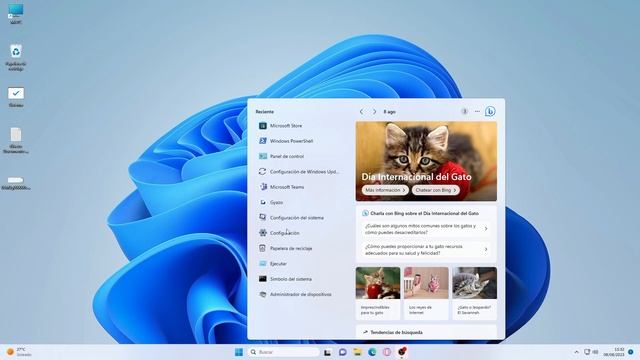
Task: Select the computer desktop shortcut icon
Action: (x=16, y=15)
